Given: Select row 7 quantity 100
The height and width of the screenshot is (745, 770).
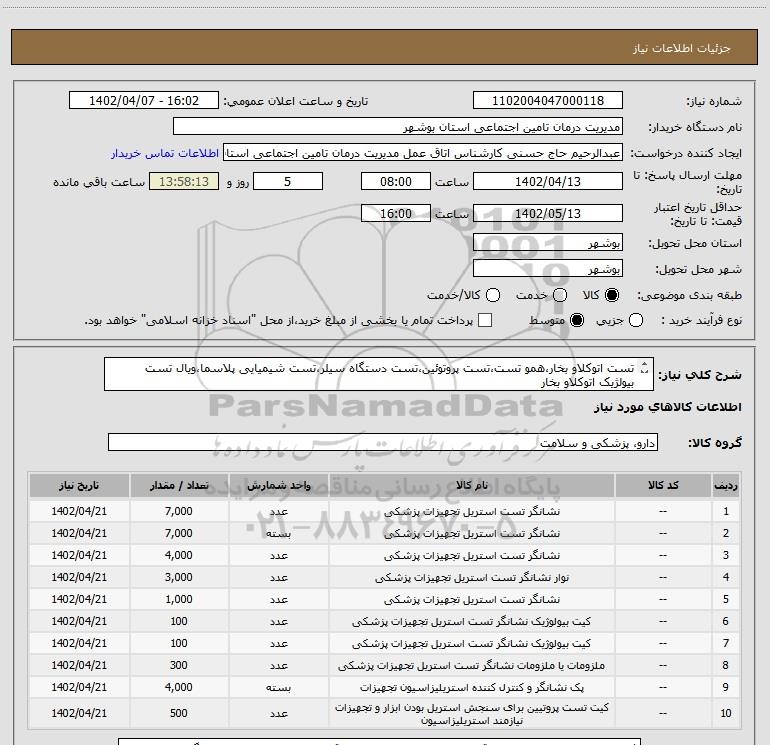Looking at the screenshot, I should click(179, 643).
